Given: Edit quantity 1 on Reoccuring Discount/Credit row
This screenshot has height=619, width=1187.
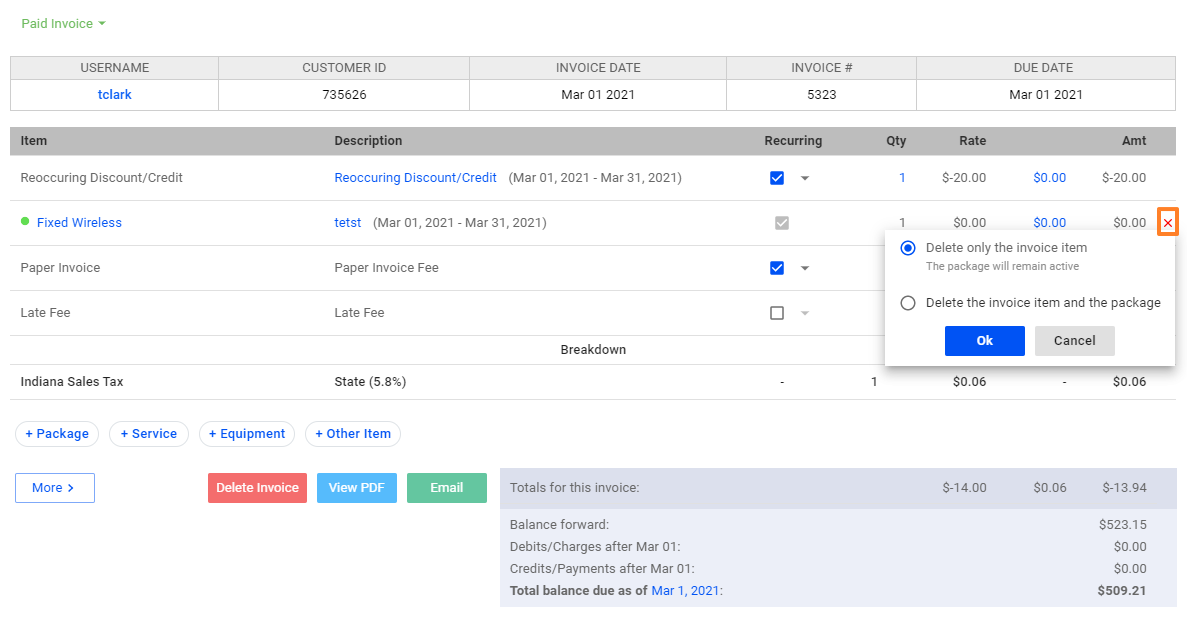Looking at the screenshot, I should coord(902,178).
